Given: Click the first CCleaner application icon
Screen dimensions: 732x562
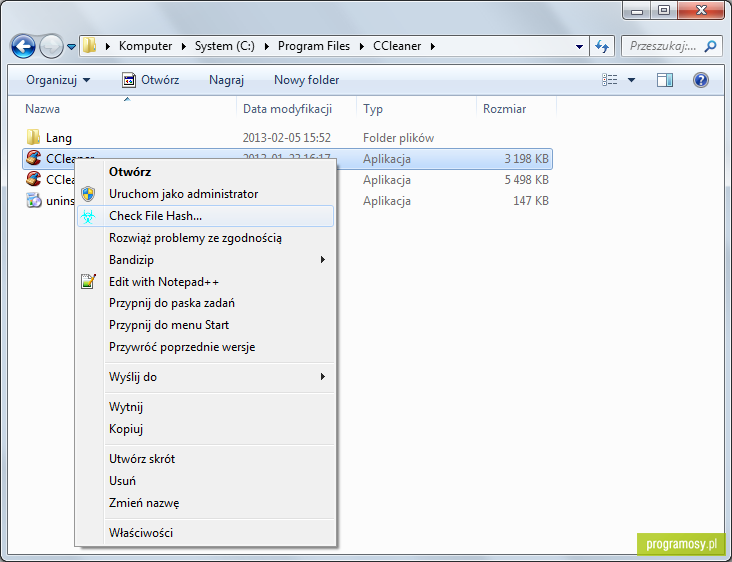Looking at the screenshot, I should (34, 158).
